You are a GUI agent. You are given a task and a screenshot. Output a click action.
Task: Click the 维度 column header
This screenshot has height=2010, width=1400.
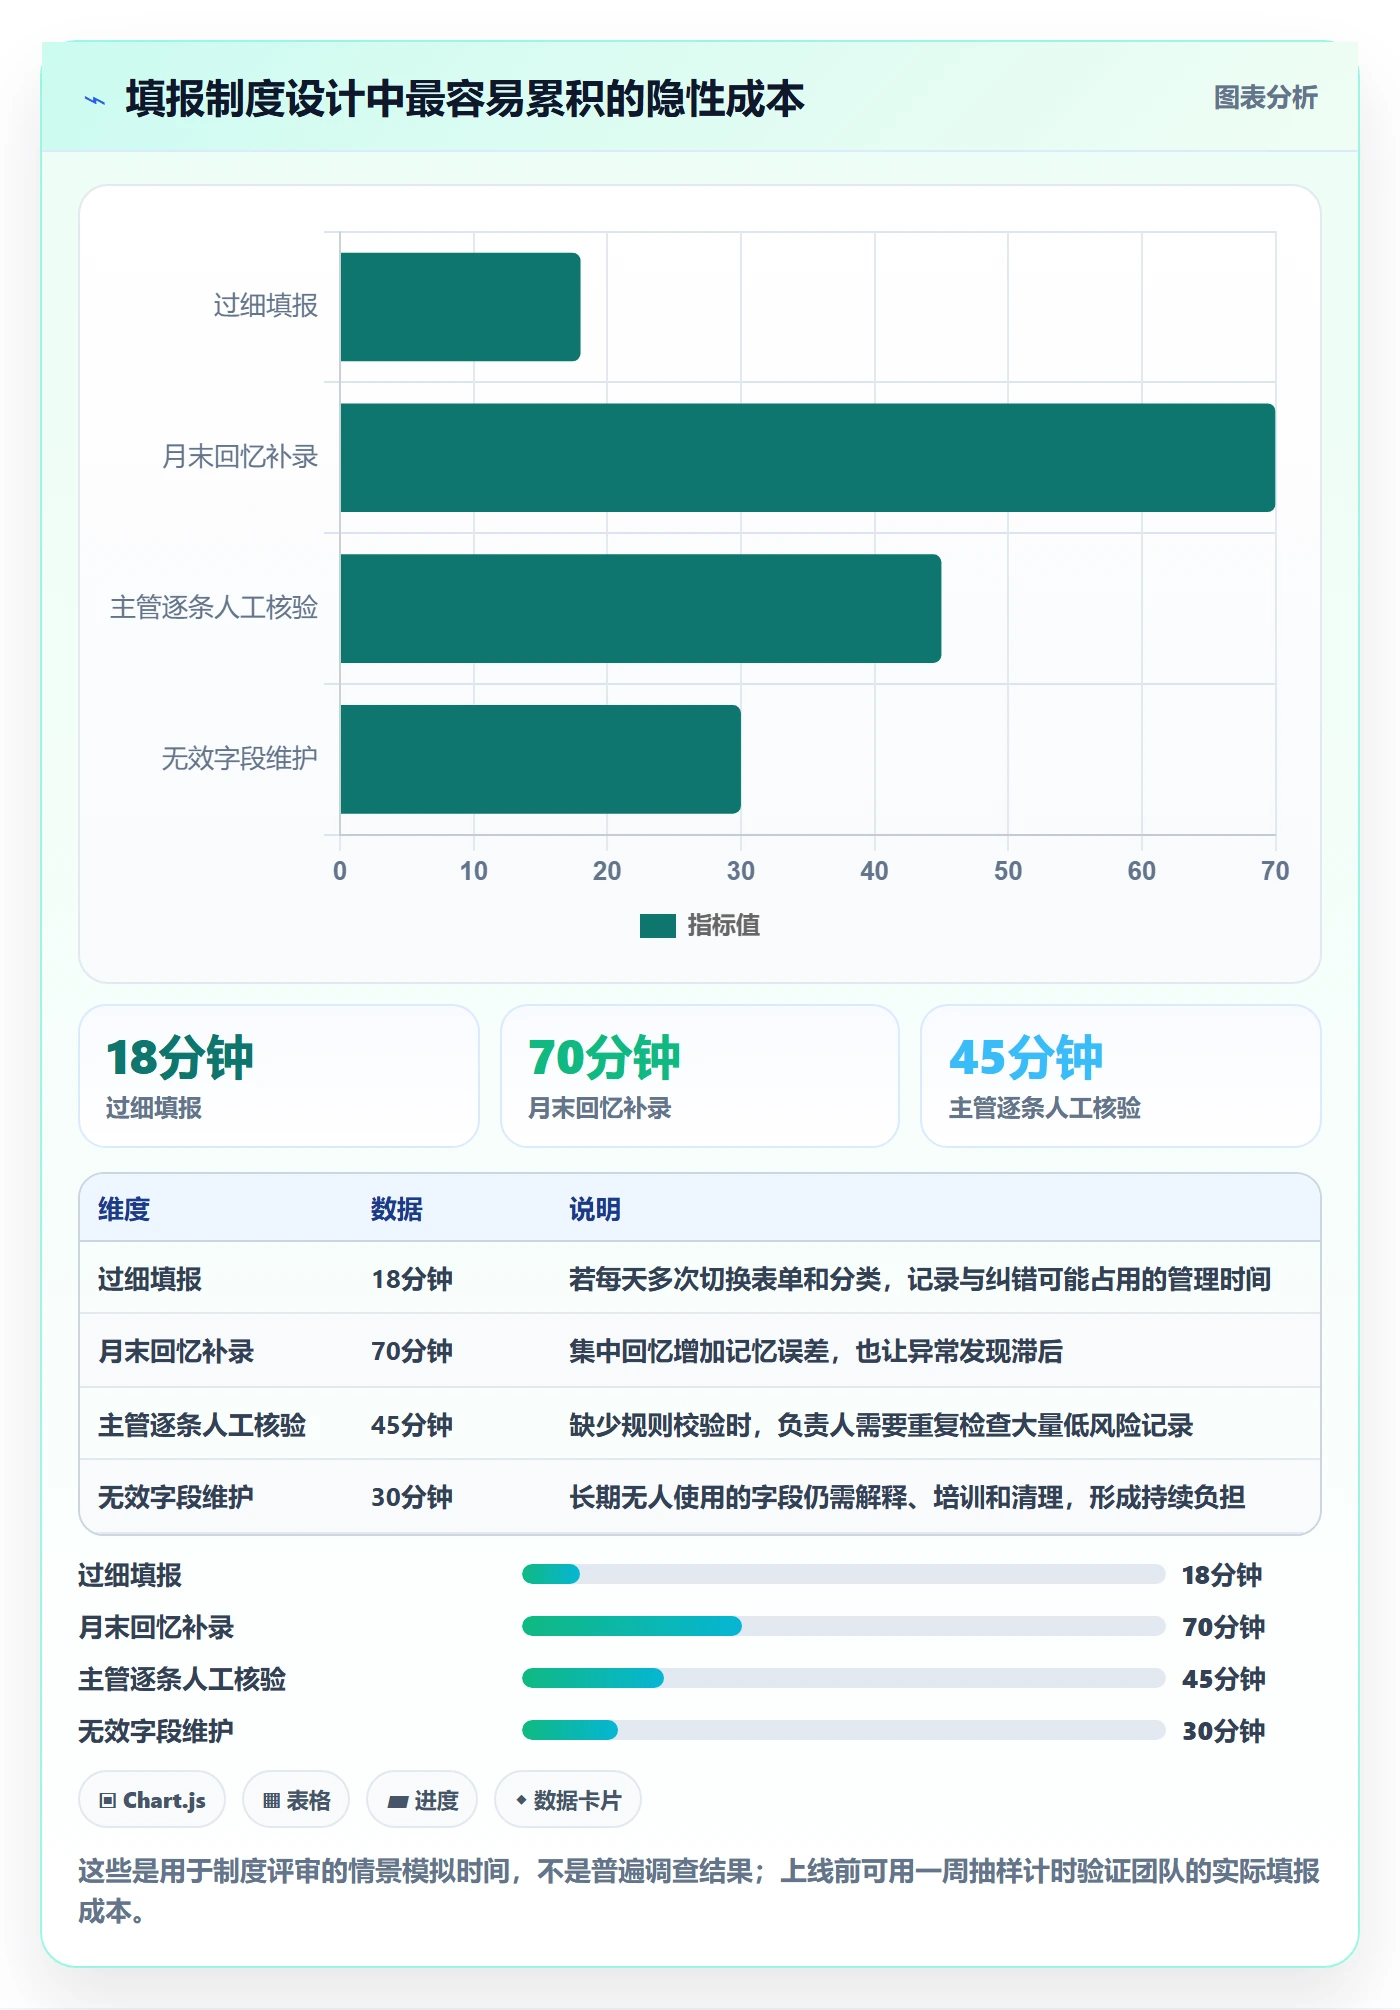click(124, 1209)
